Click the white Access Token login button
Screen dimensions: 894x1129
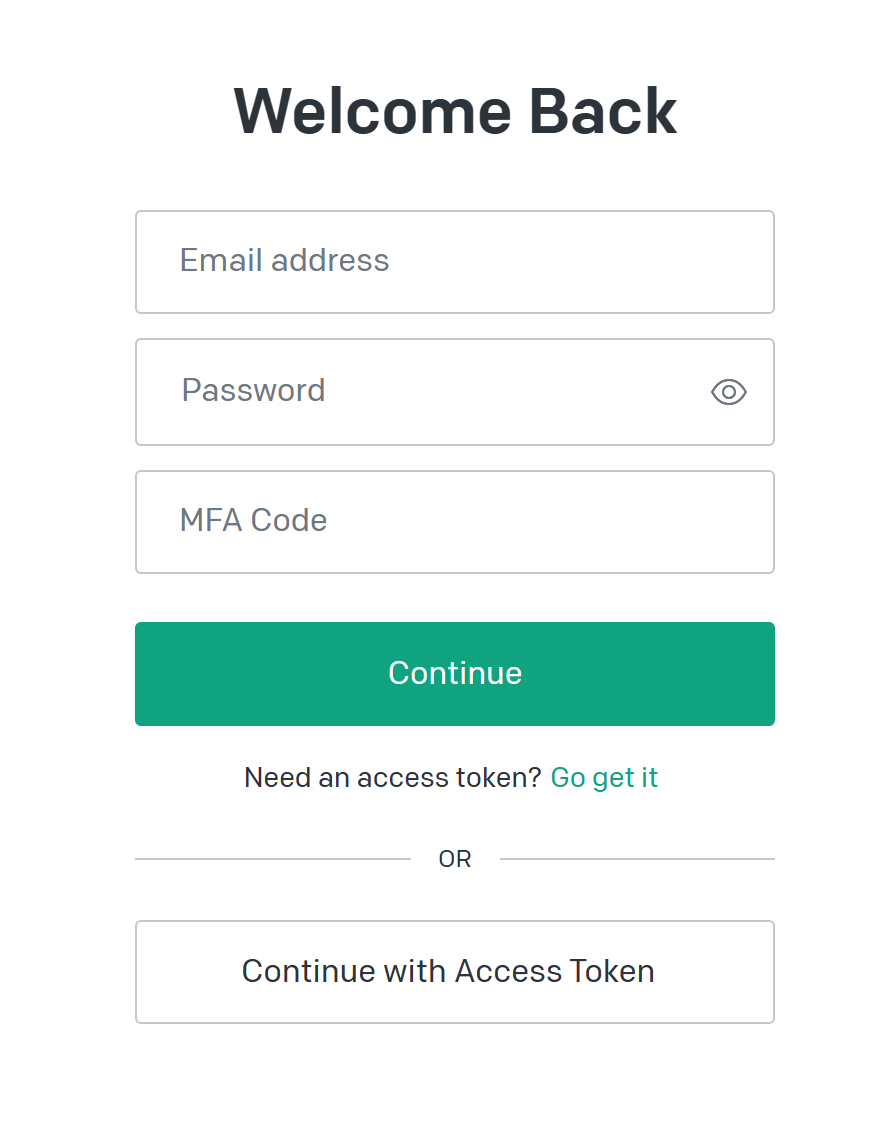pyautogui.click(x=455, y=972)
